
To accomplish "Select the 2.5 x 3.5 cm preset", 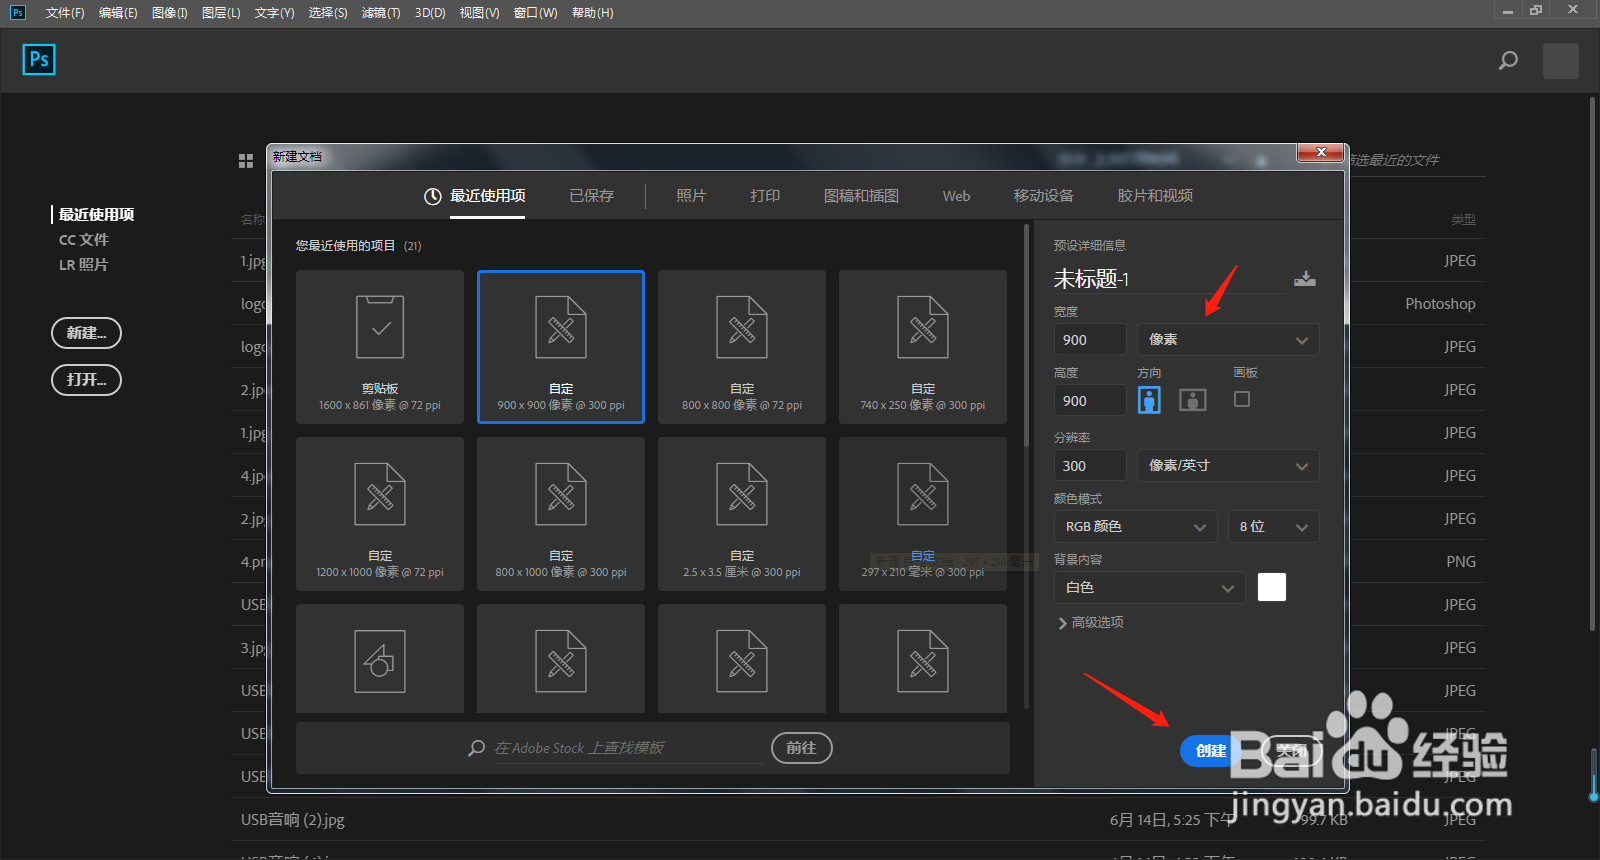I will pos(742,514).
